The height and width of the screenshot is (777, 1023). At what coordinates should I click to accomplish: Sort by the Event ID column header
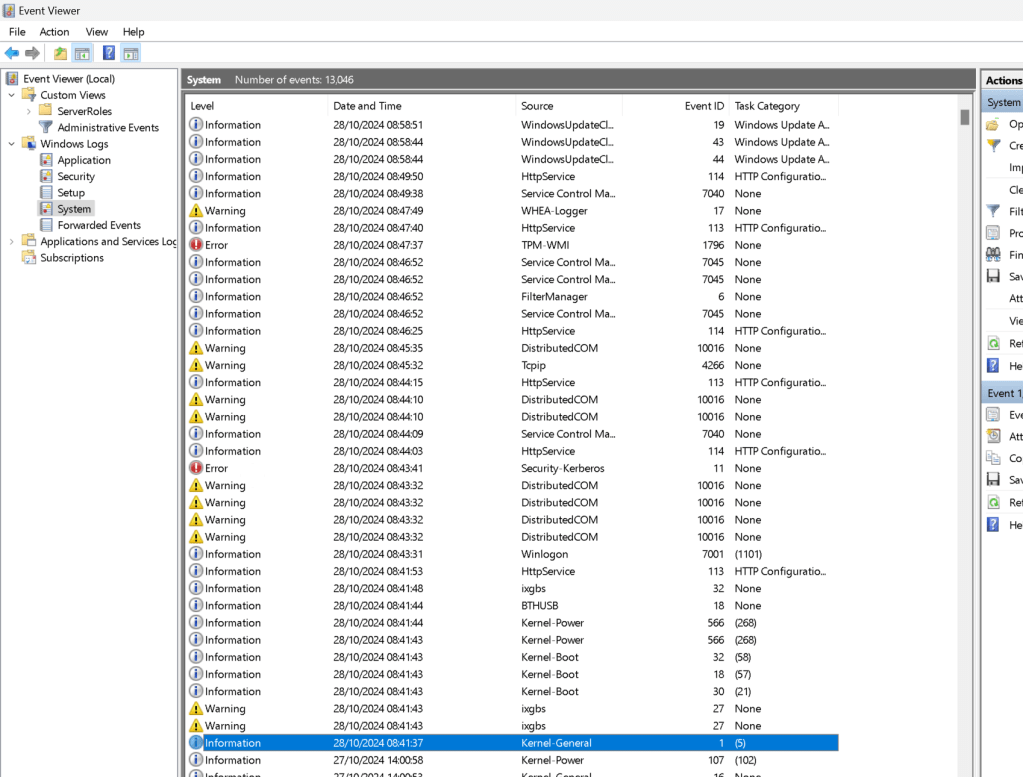coord(676,106)
